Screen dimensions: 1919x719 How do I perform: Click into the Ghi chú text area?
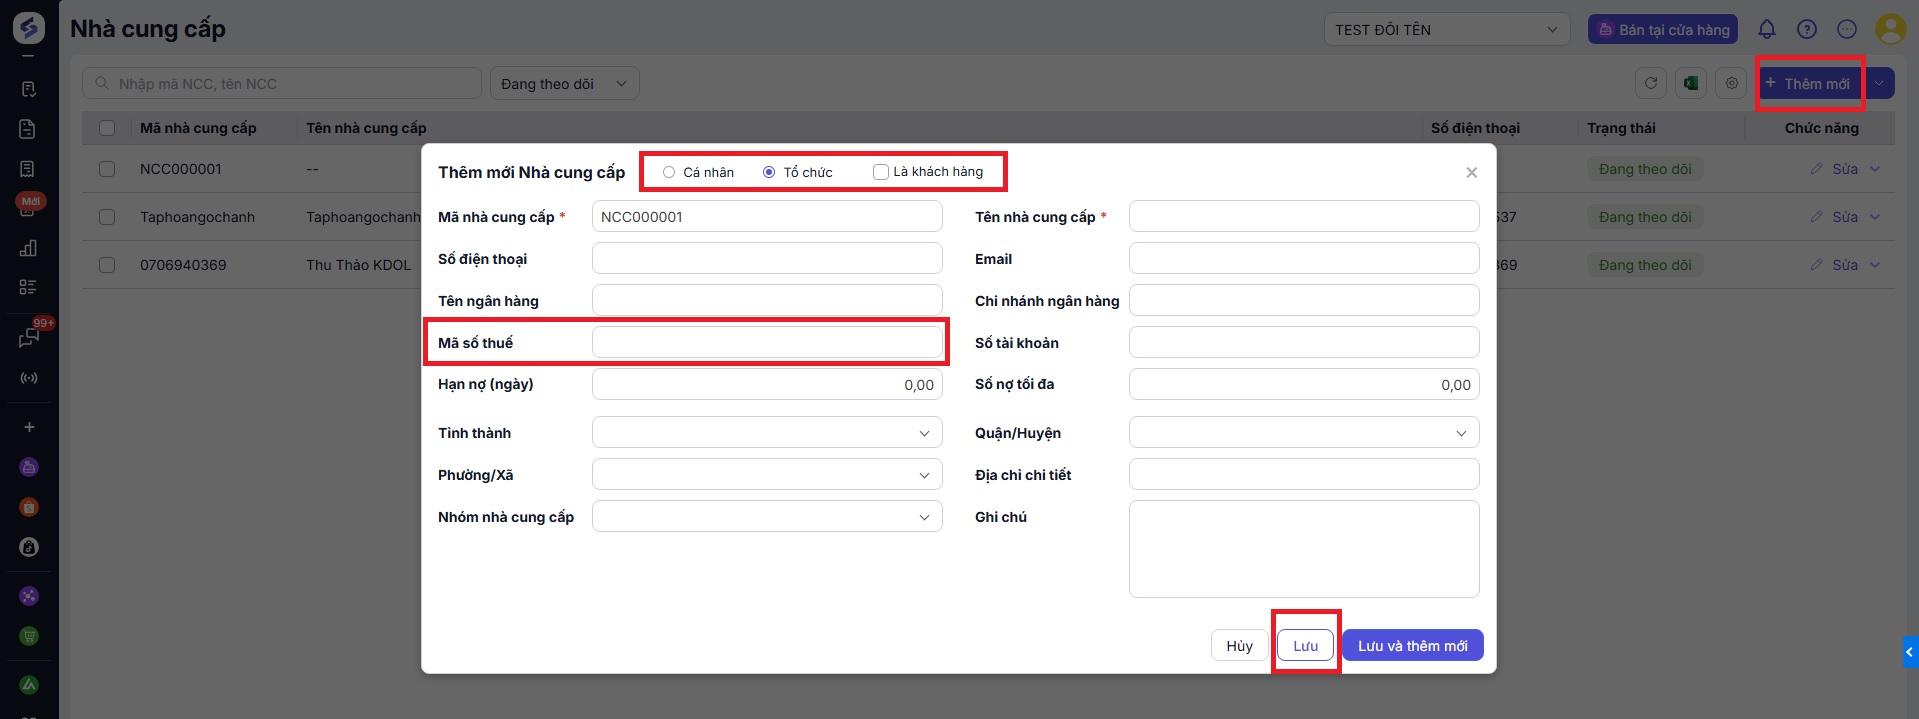pos(1304,549)
